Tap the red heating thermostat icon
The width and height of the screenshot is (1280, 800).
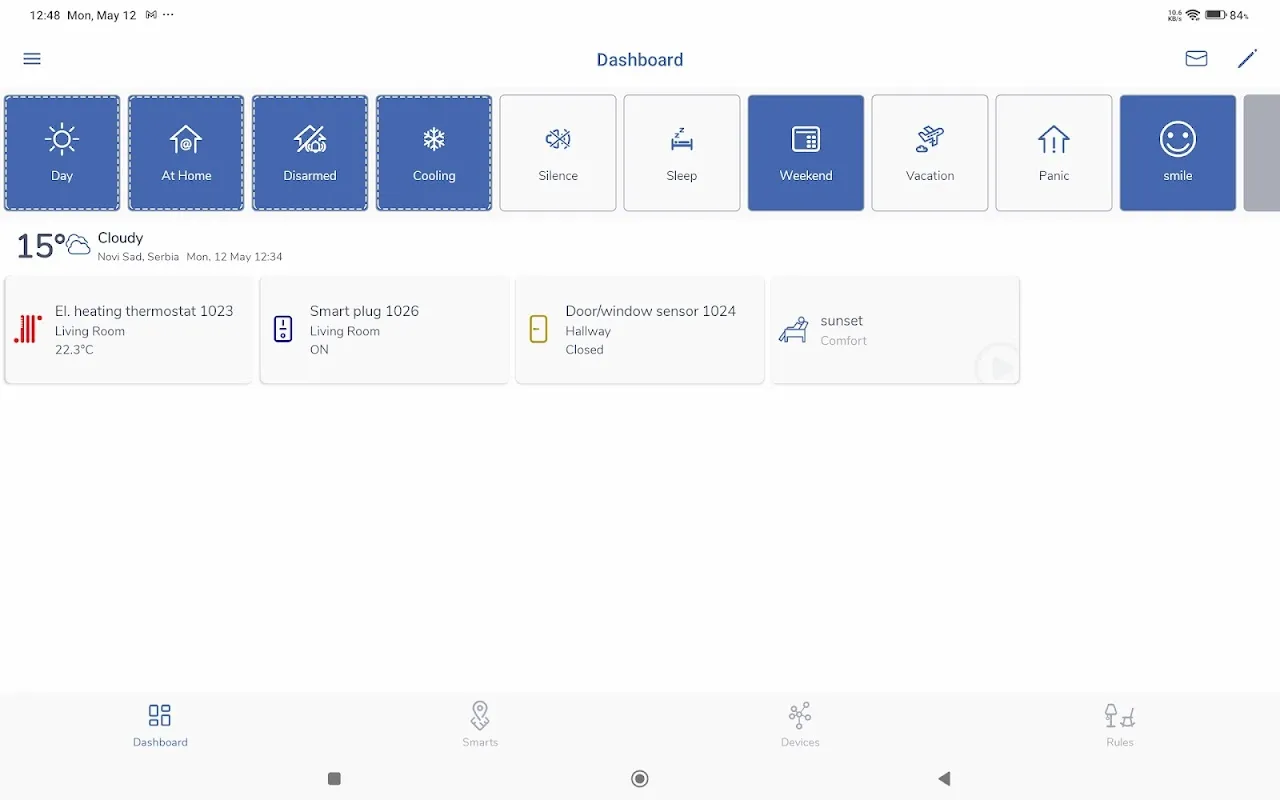[x=28, y=329]
